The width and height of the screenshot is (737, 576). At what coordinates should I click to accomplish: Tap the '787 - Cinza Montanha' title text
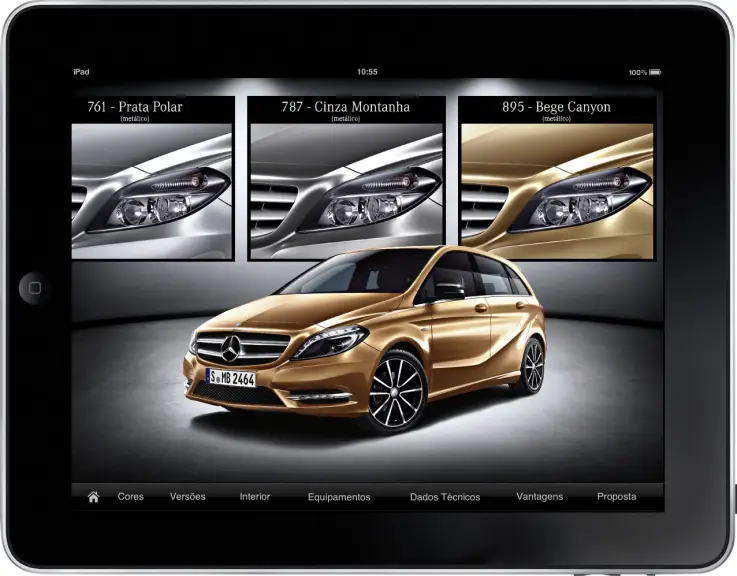[x=346, y=107]
